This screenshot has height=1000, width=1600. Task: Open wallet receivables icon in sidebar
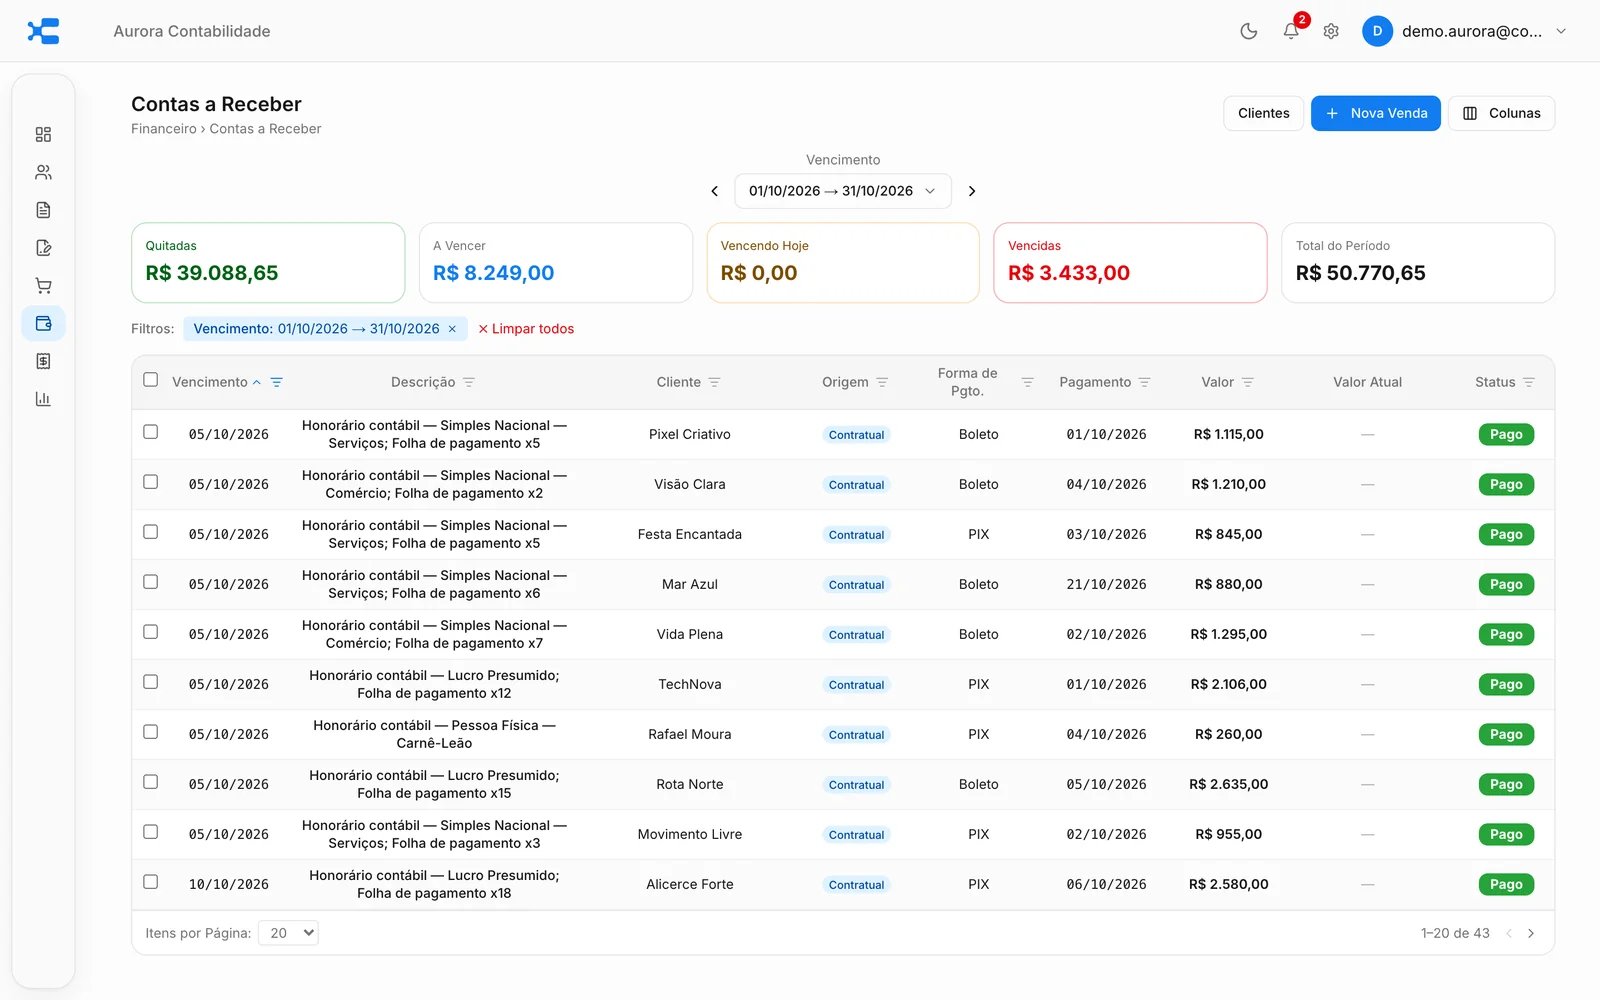(43, 323)
